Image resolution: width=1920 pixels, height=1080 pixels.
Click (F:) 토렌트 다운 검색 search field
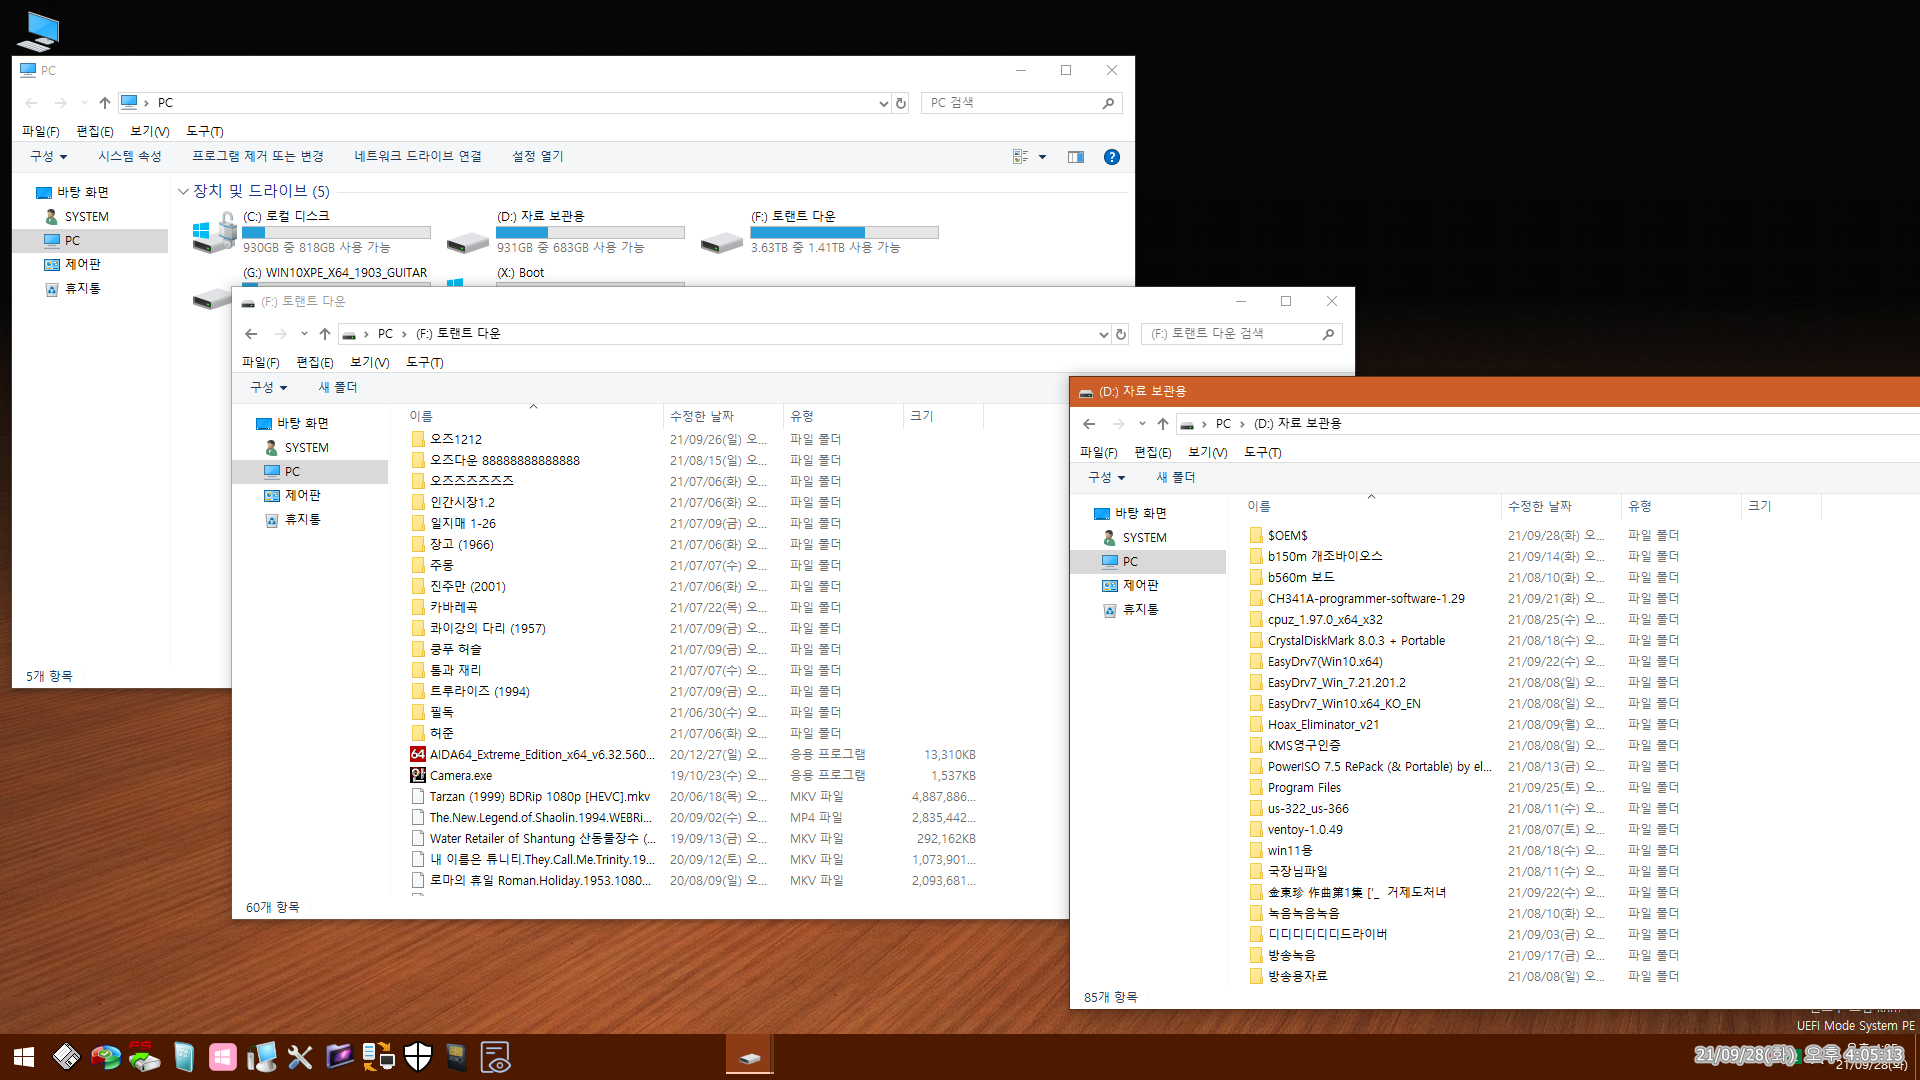click(x=1241, y=334)
